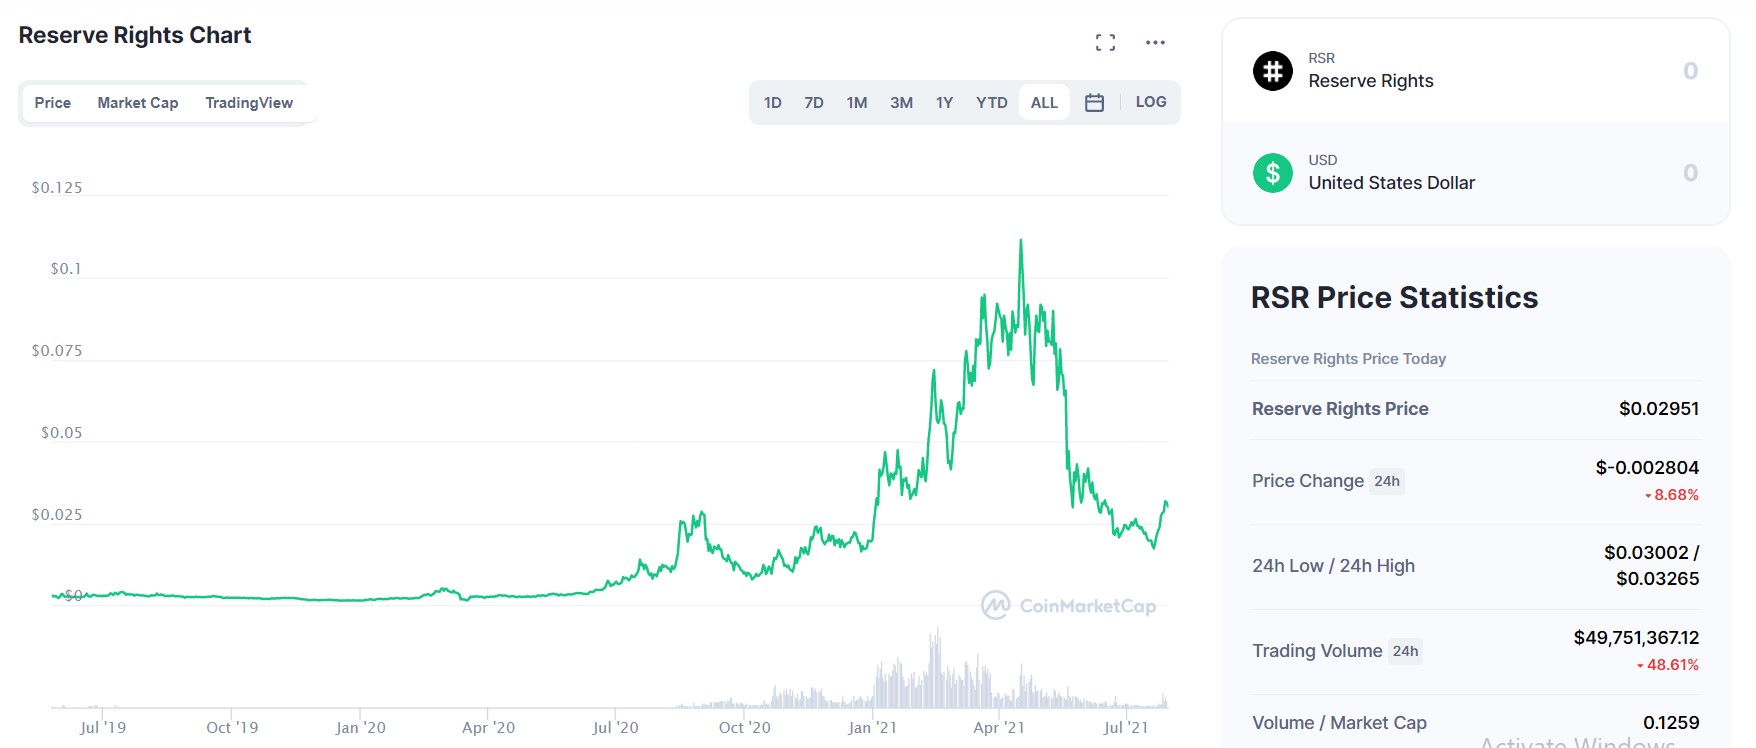This screenshot has height=748, width=1756.
Task: Select the YTD range option
Action: pos(991,101)
